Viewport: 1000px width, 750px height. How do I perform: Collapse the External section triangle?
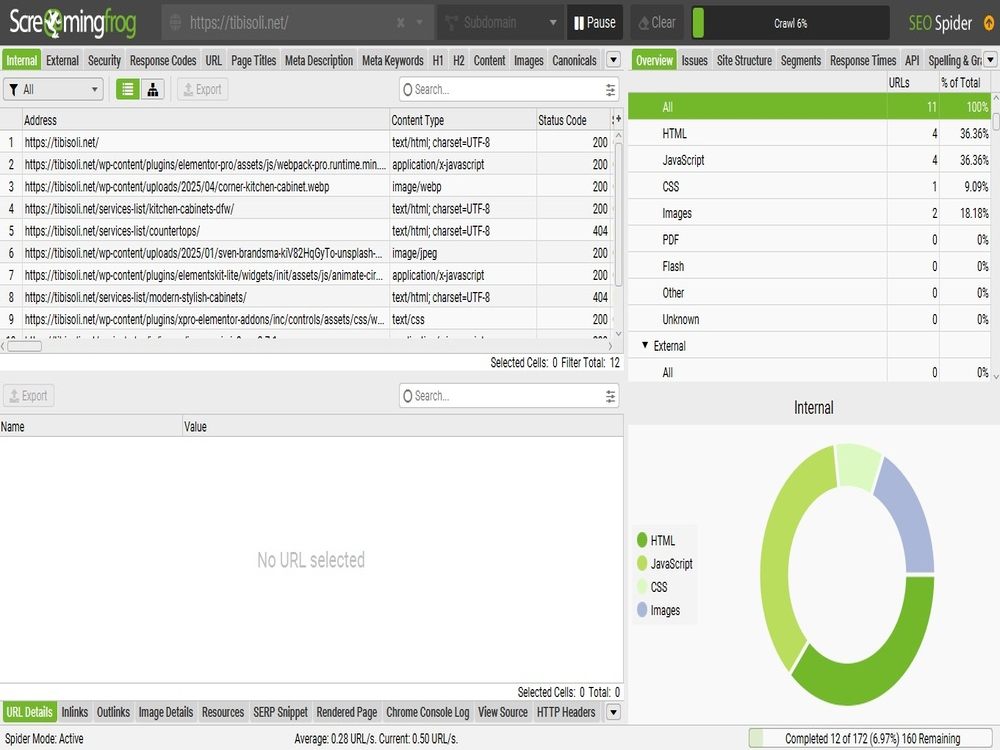pyautogui.click(x=645, y=345)
